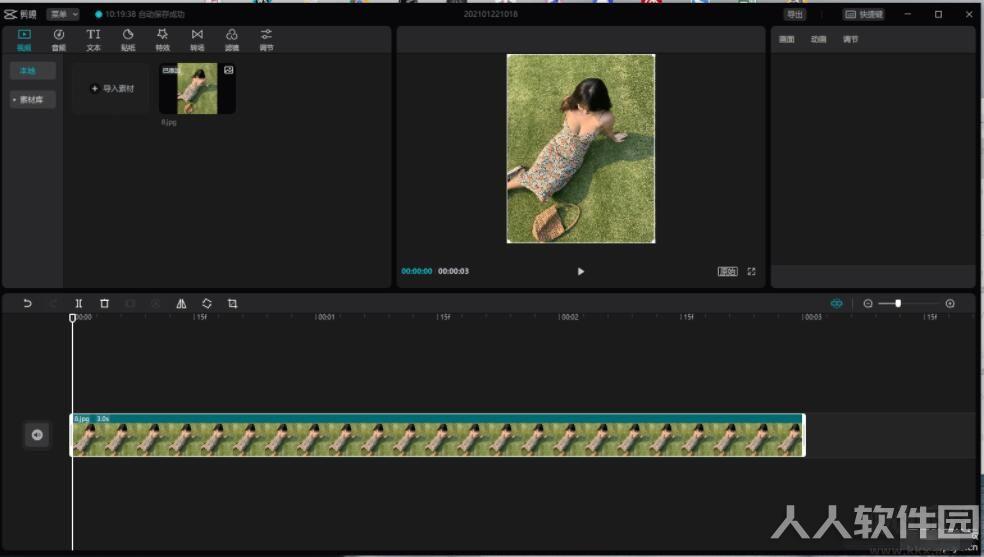Click the undo arrow in timeline toolbar
The height and width of the screenshot is (557, 984).
pos(27,304)
